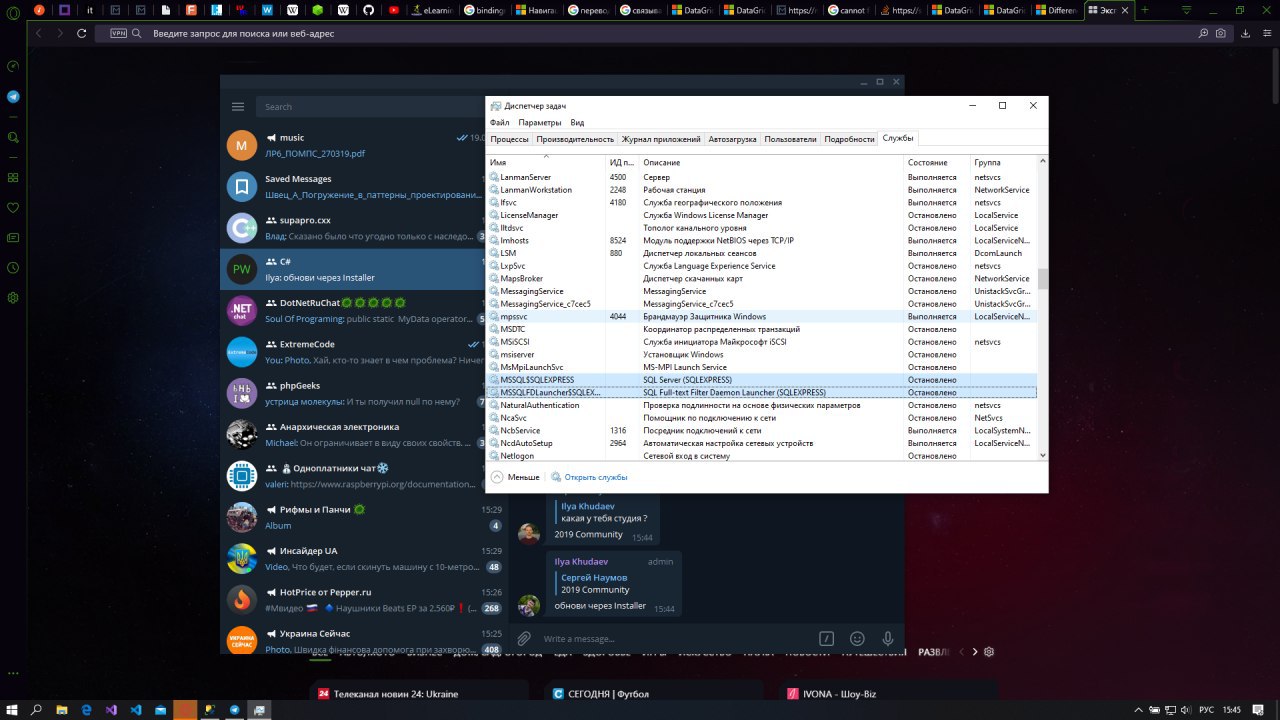Open Visual Studio from taskbar
Viewport: 1280px width, 720px height.
[x=111, y=709]
